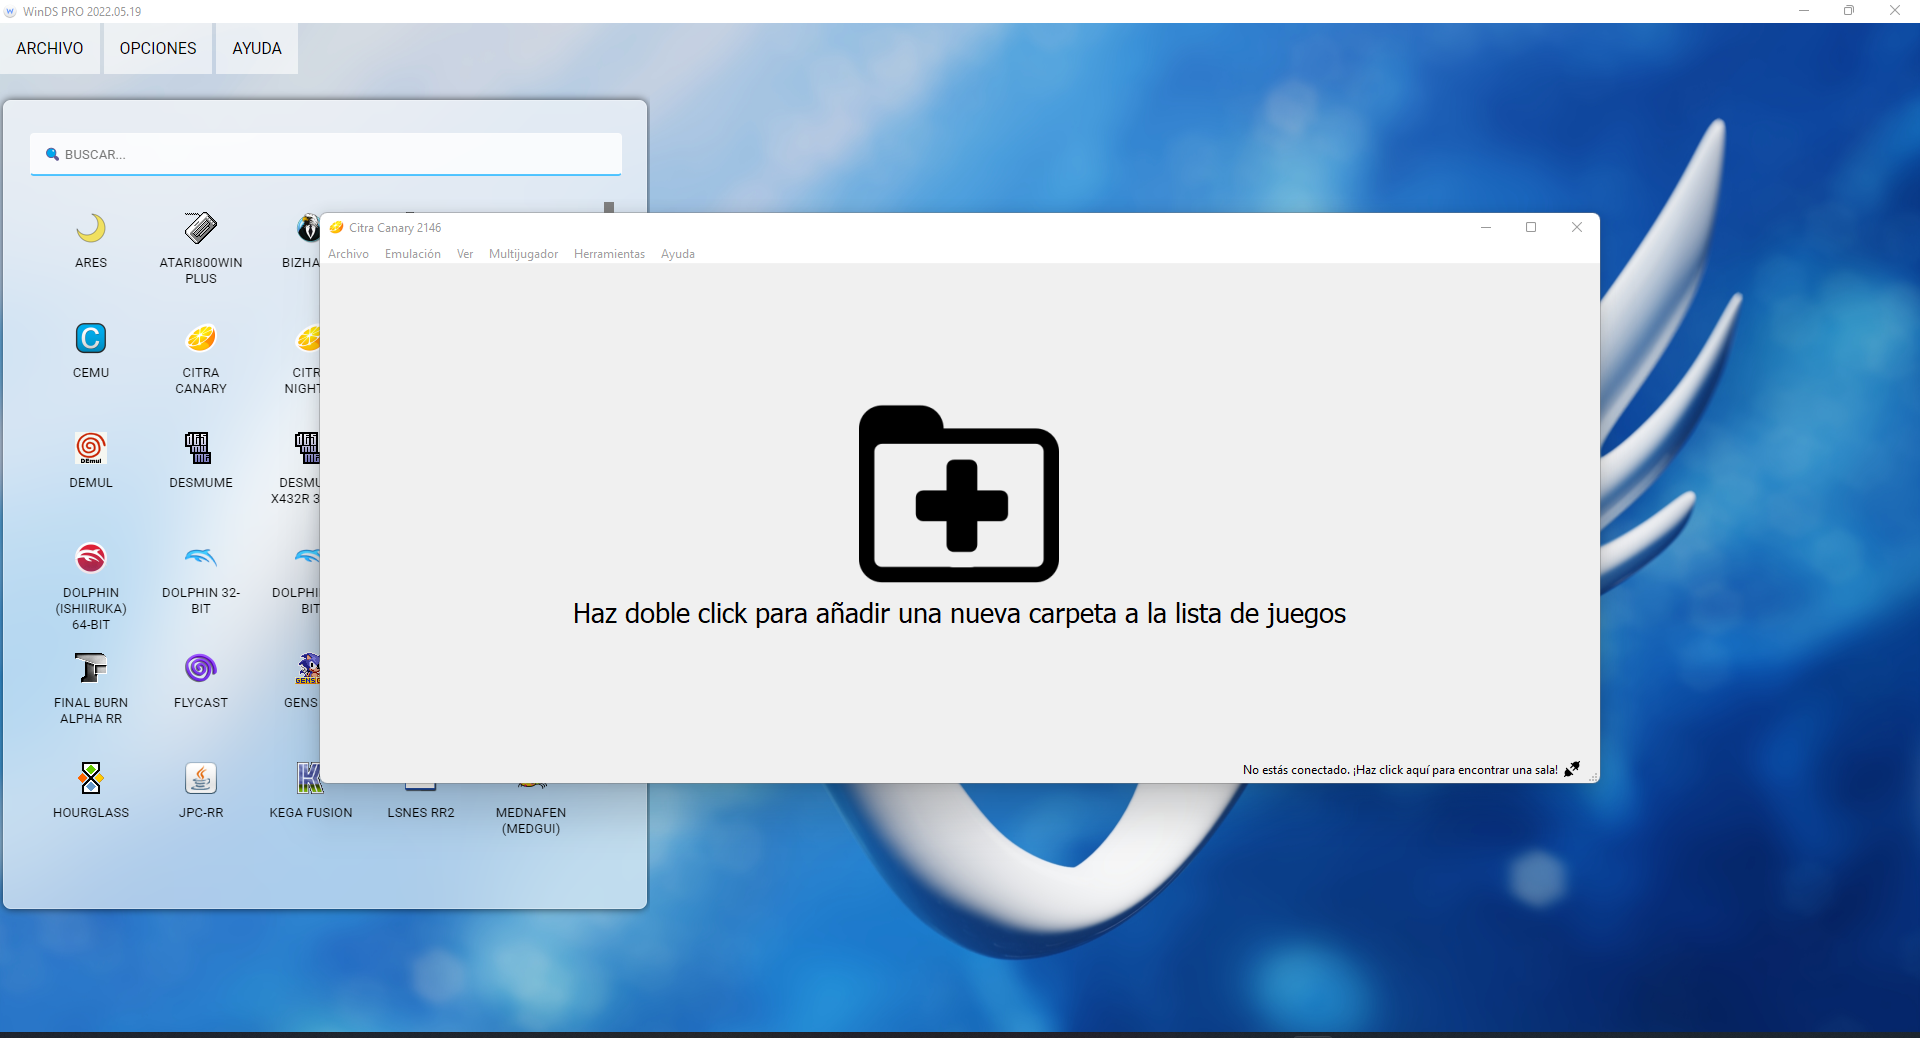This screenshot has width=1920, height=1038.
Task: Open the OPCIONES menu in WinDS PRO
Action: click(158, 48)
